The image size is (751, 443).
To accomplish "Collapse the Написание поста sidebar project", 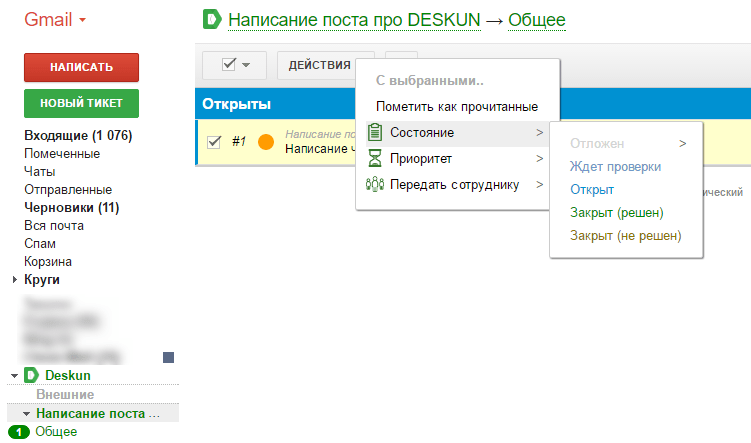I will [x=27, y=413].
